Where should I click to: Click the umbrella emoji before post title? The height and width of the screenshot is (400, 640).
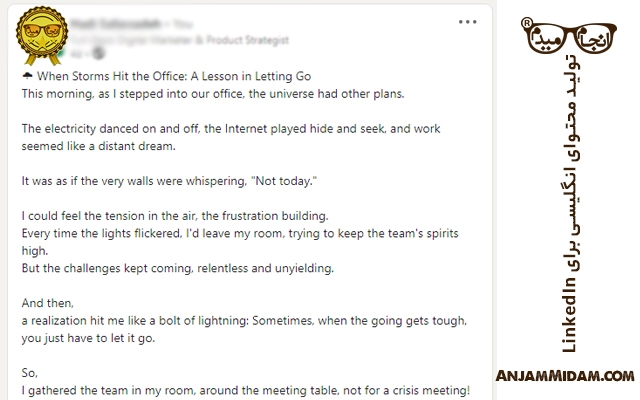point(27,76)
